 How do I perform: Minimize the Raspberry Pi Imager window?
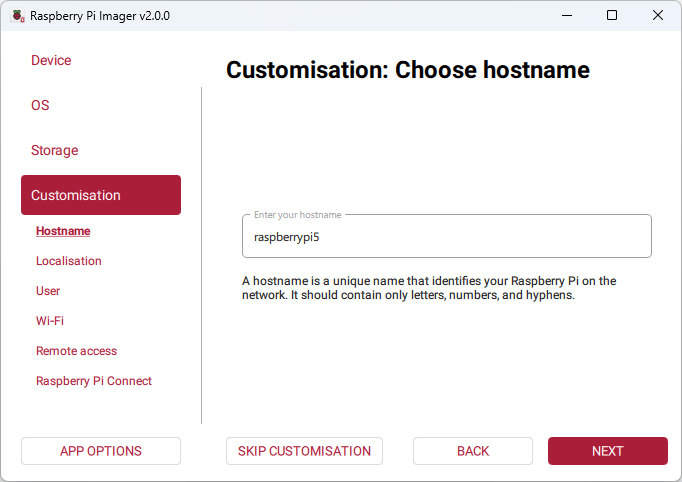[x=566, y=16]
